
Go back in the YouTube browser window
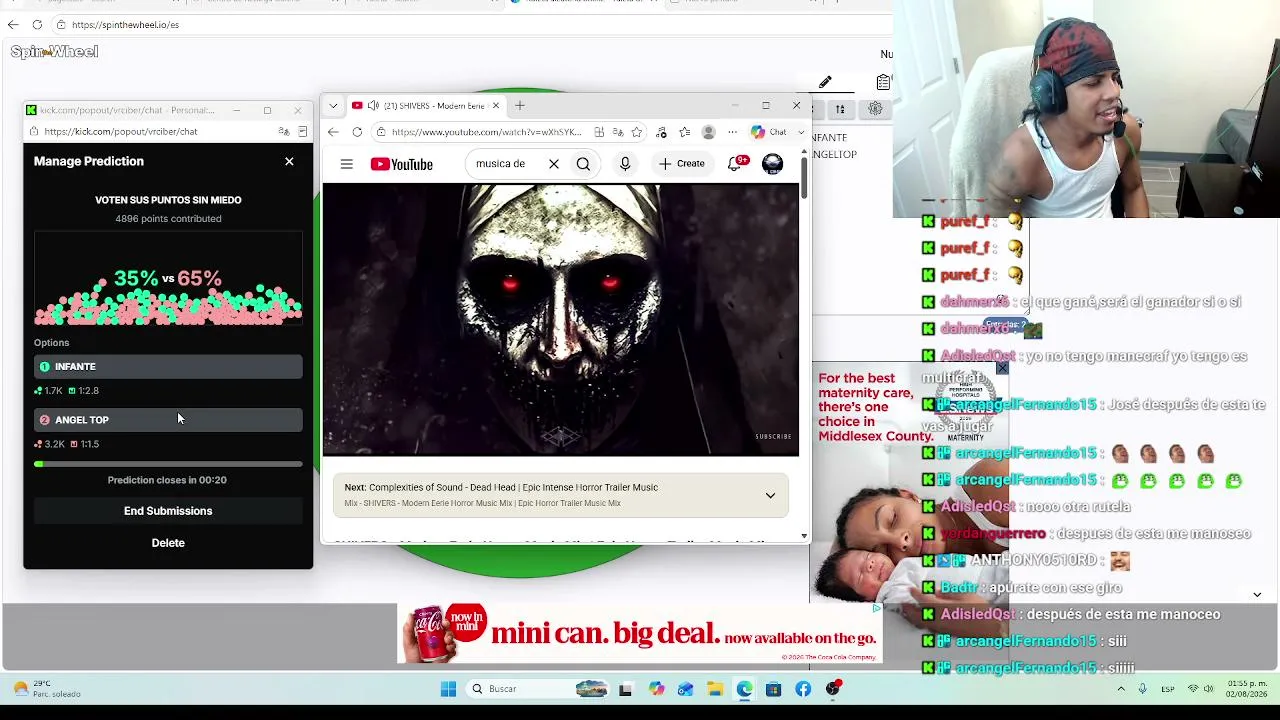[333, 132]
